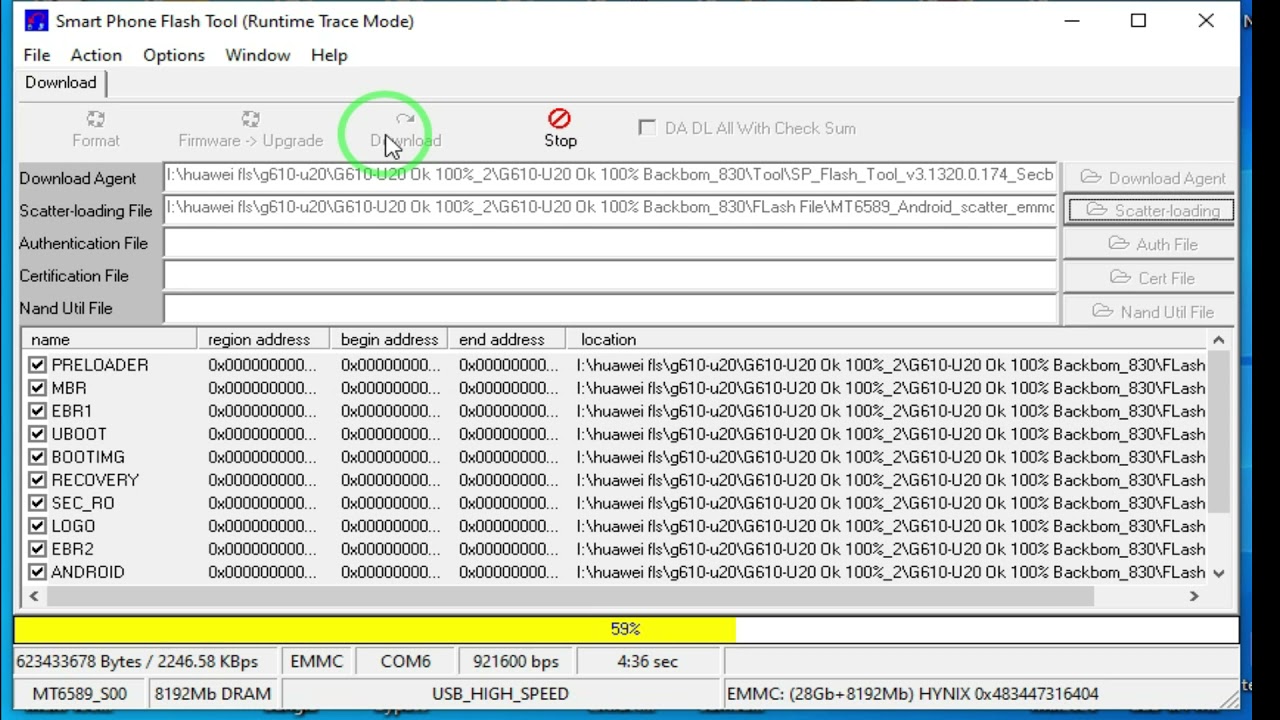Click the location column header
1280x720 pixels.
click(887, 340)
